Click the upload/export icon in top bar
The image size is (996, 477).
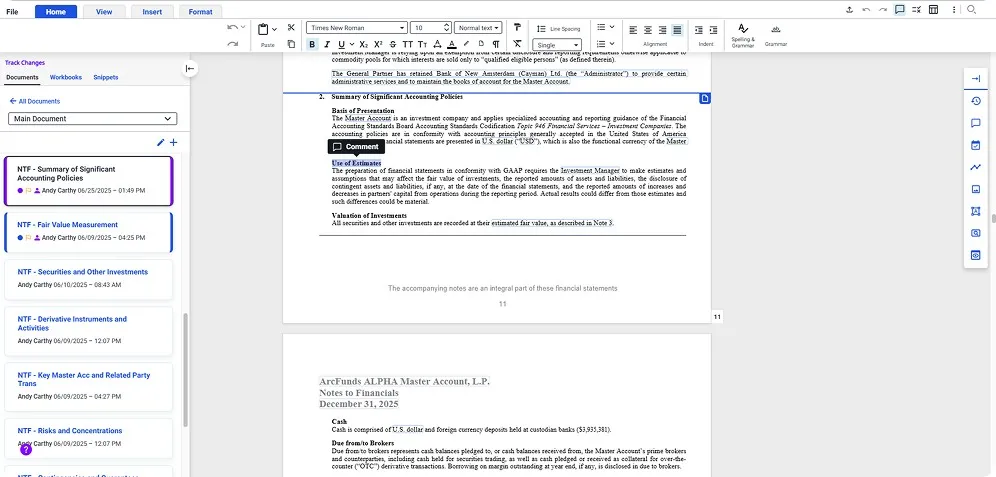point(849,10)
